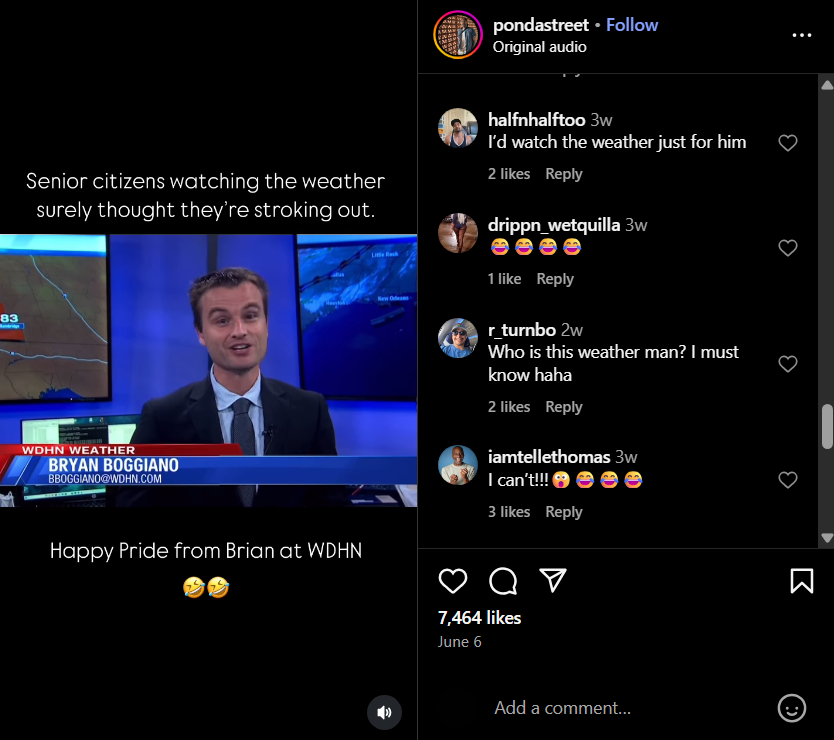This screenshot has width=834, height=740.
Task: Like halfnhalftoo's comment
Action: [788, 143]
